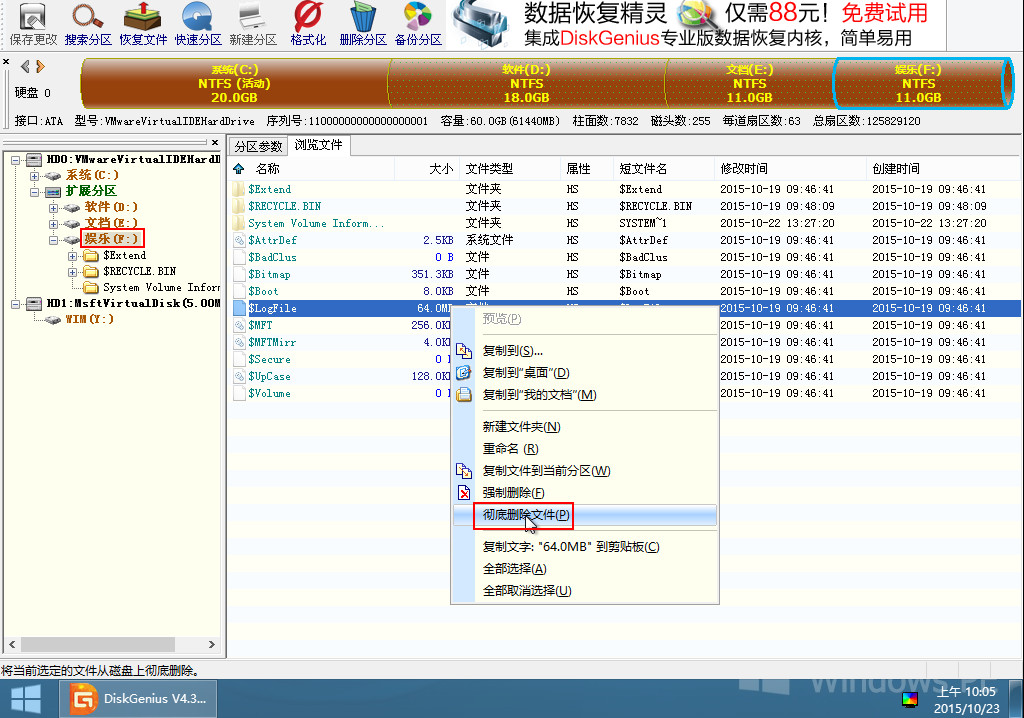Select the 删除分区 delete partition icon
This screenshot has height=718, width=1024.
[x=362, y=24]
